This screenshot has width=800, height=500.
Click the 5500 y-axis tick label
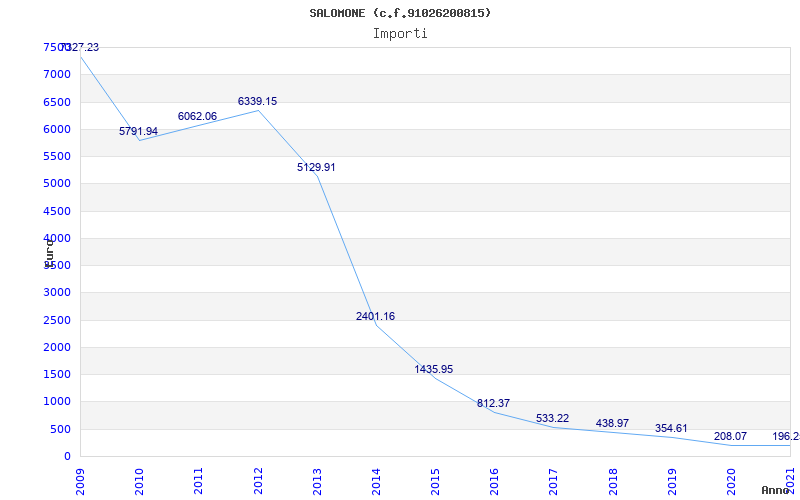[x=57, y=156]
